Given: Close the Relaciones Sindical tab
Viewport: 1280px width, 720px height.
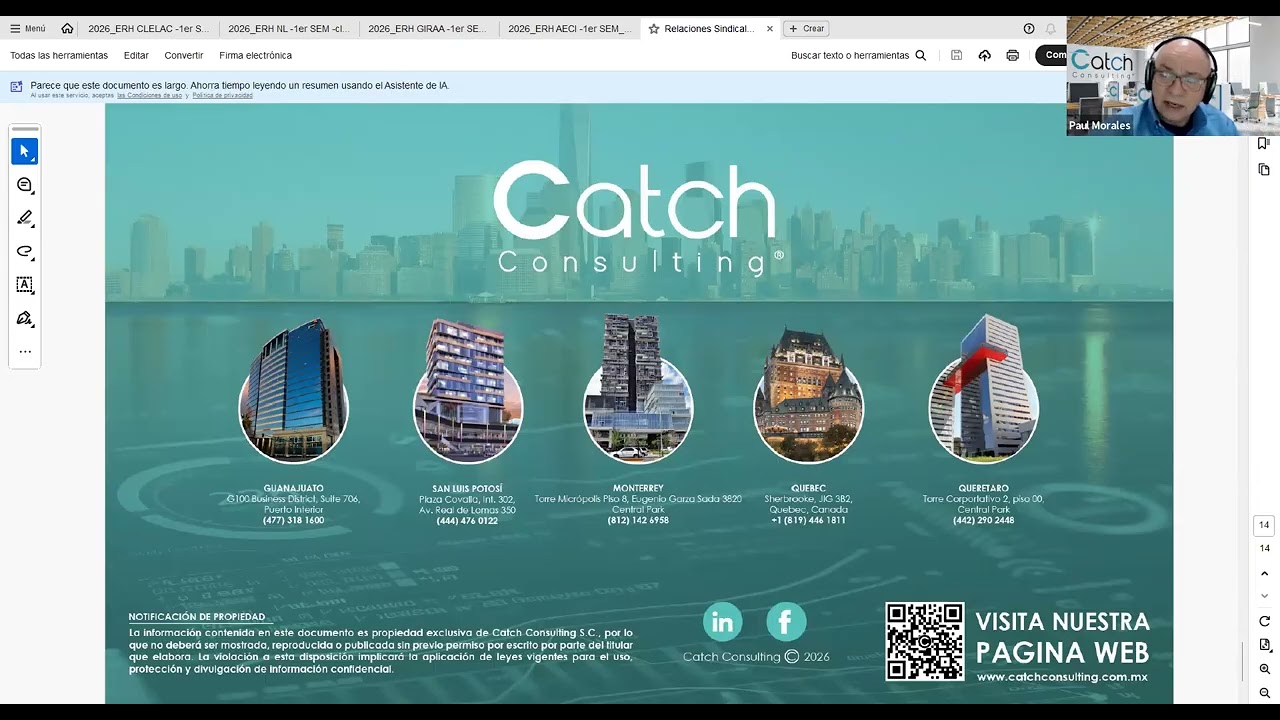Looking at the screenshot, I should point(770,29).
